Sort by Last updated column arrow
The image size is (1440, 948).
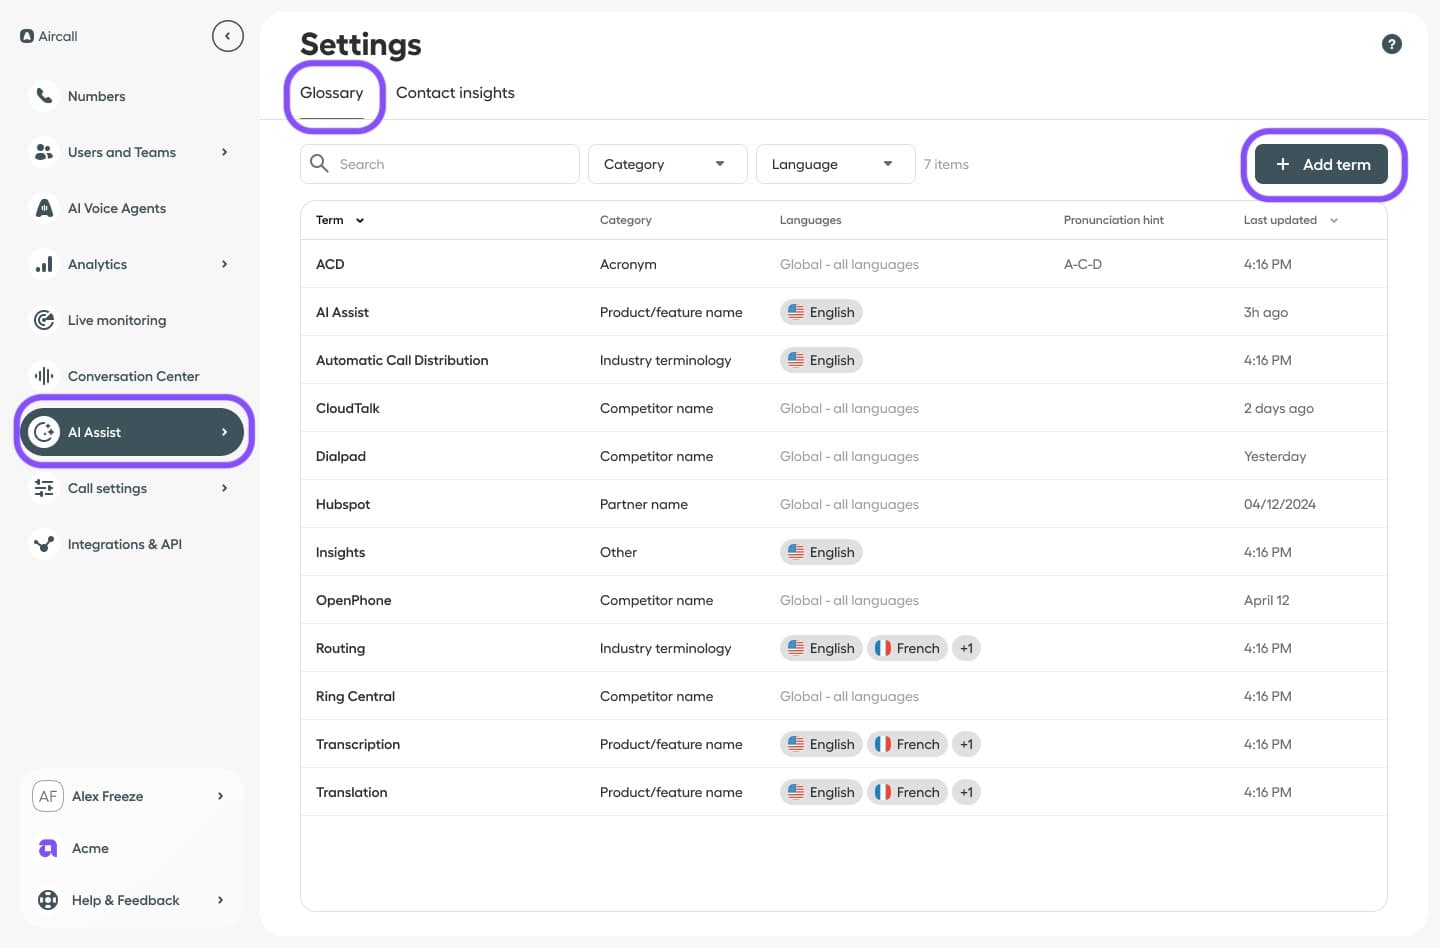pos(1333,220)
